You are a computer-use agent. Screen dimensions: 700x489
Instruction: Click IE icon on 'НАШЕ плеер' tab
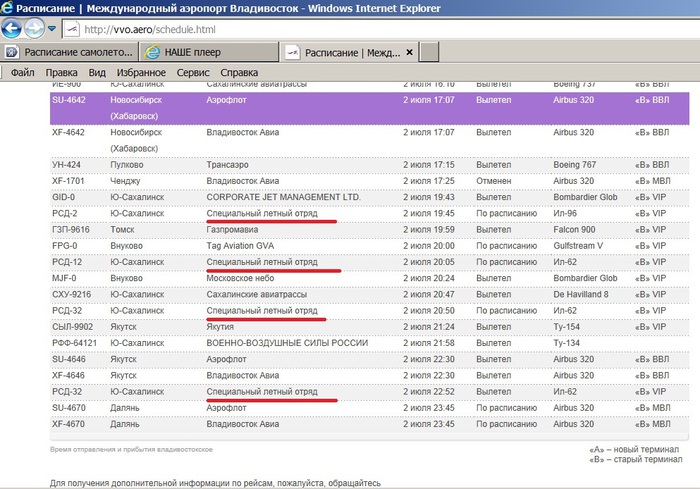(x=152, y=52)
